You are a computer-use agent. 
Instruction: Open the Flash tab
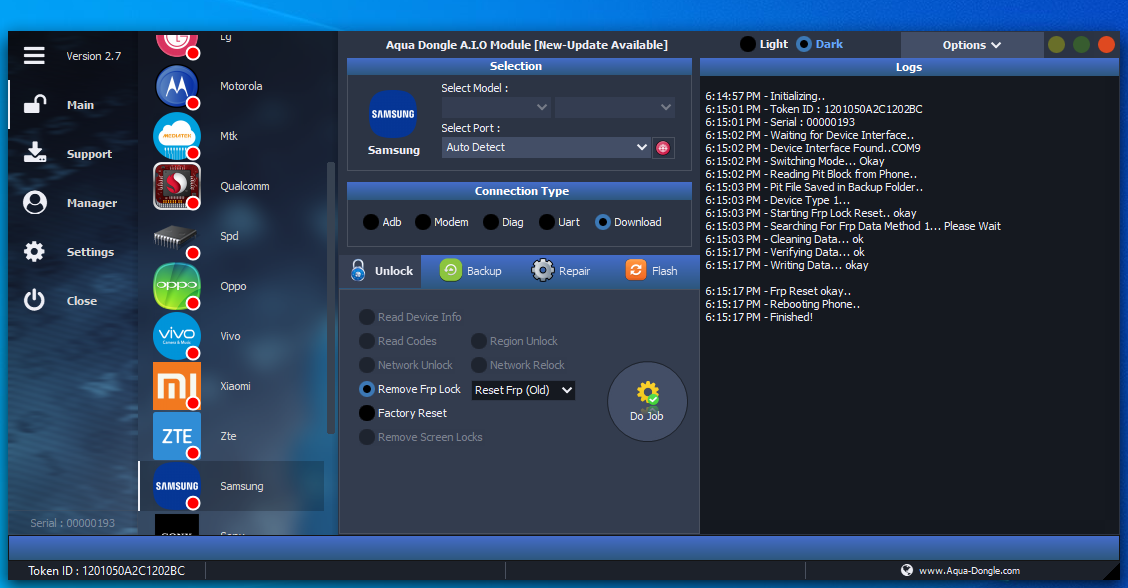(x=652, y=271)
